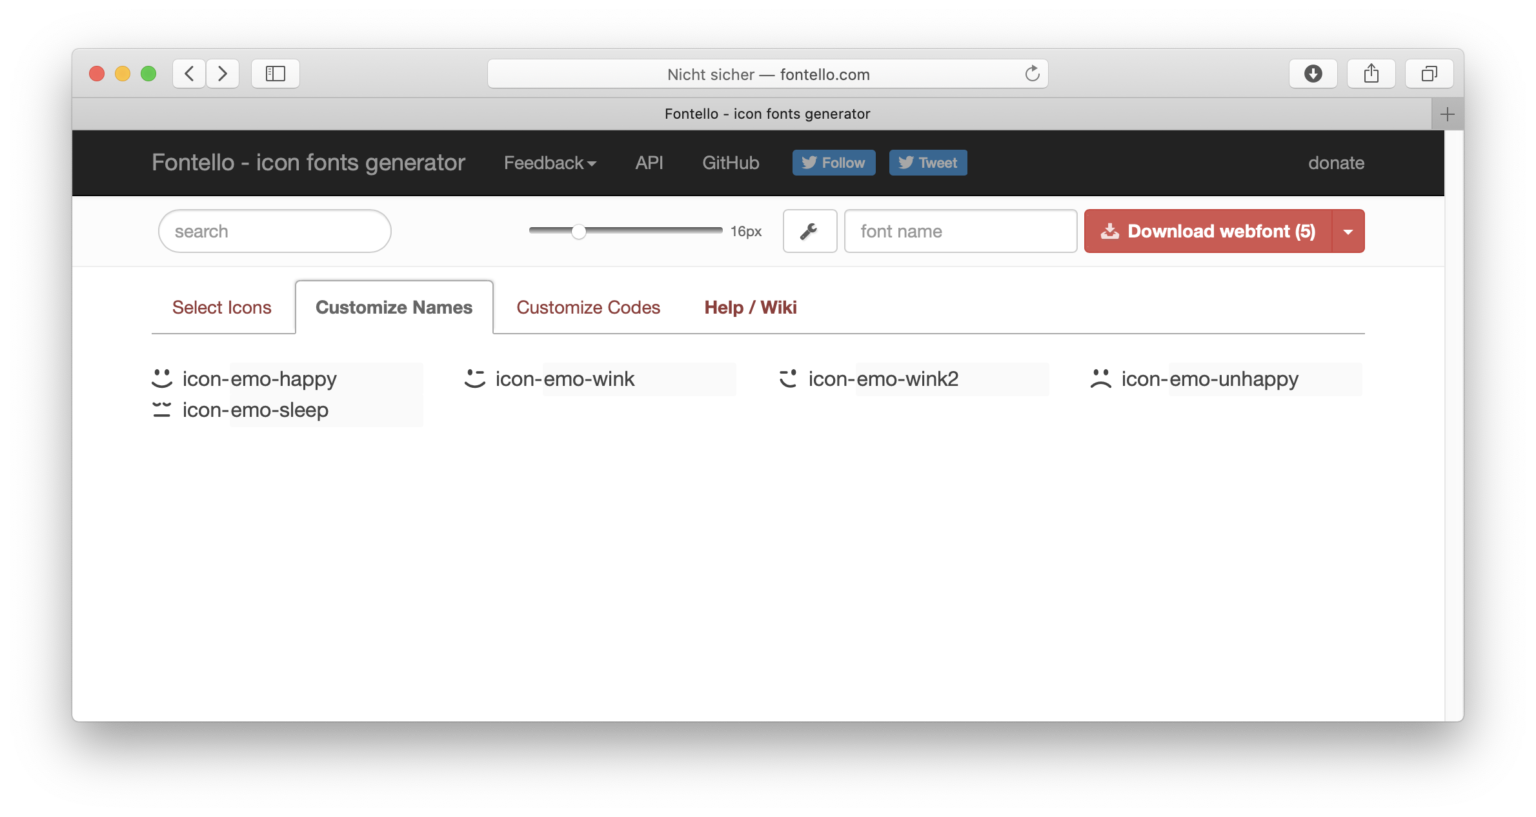Click the emo-wink2 icon glyph
Viewport: 1536px width, 817px height.
[788, 378]
